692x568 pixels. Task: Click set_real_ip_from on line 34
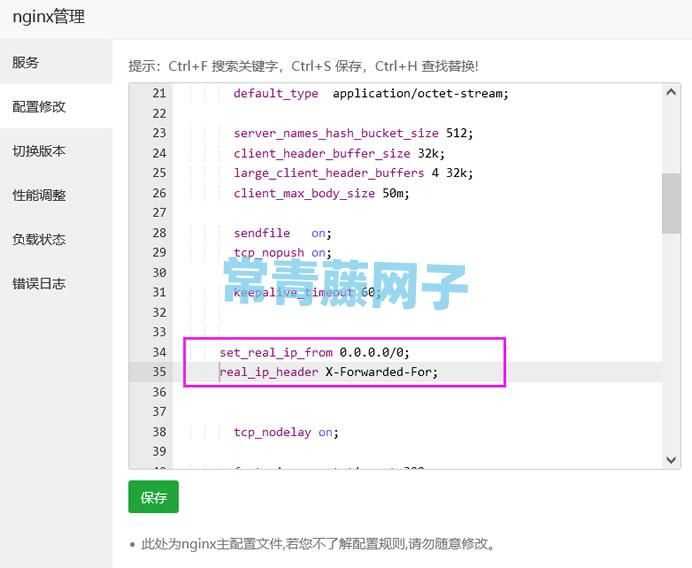point(276,353)
